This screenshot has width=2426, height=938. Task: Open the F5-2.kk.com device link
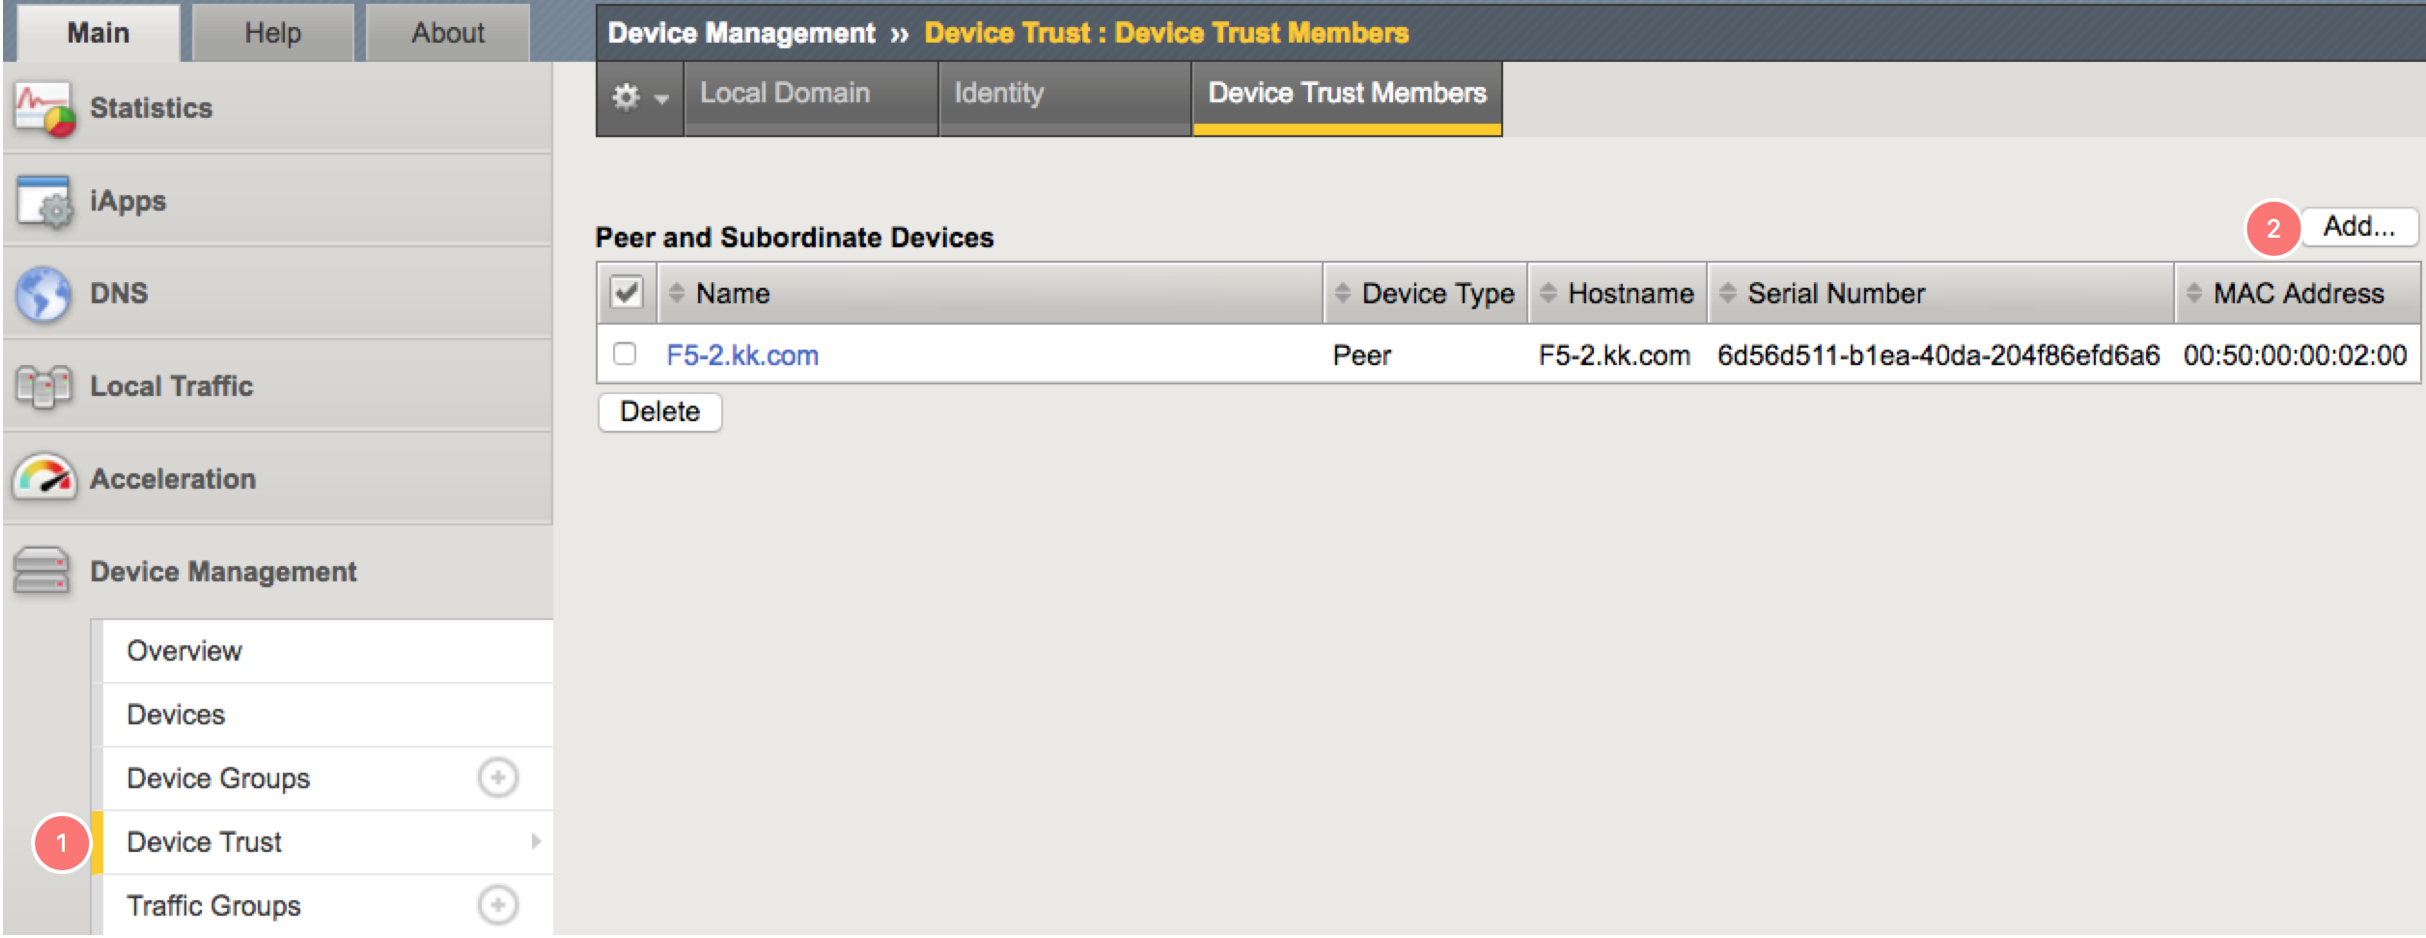742,355
